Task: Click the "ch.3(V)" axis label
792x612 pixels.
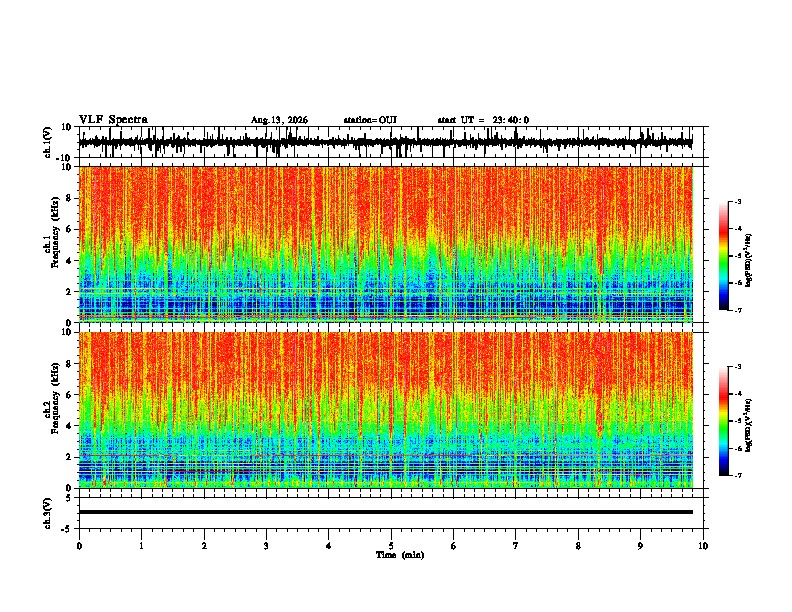Action: [48, 513]
